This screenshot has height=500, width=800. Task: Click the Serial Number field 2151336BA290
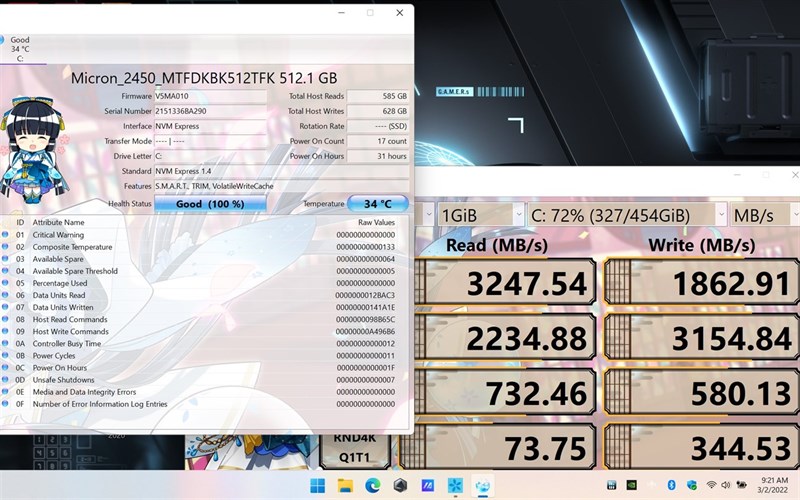[210, 111]
